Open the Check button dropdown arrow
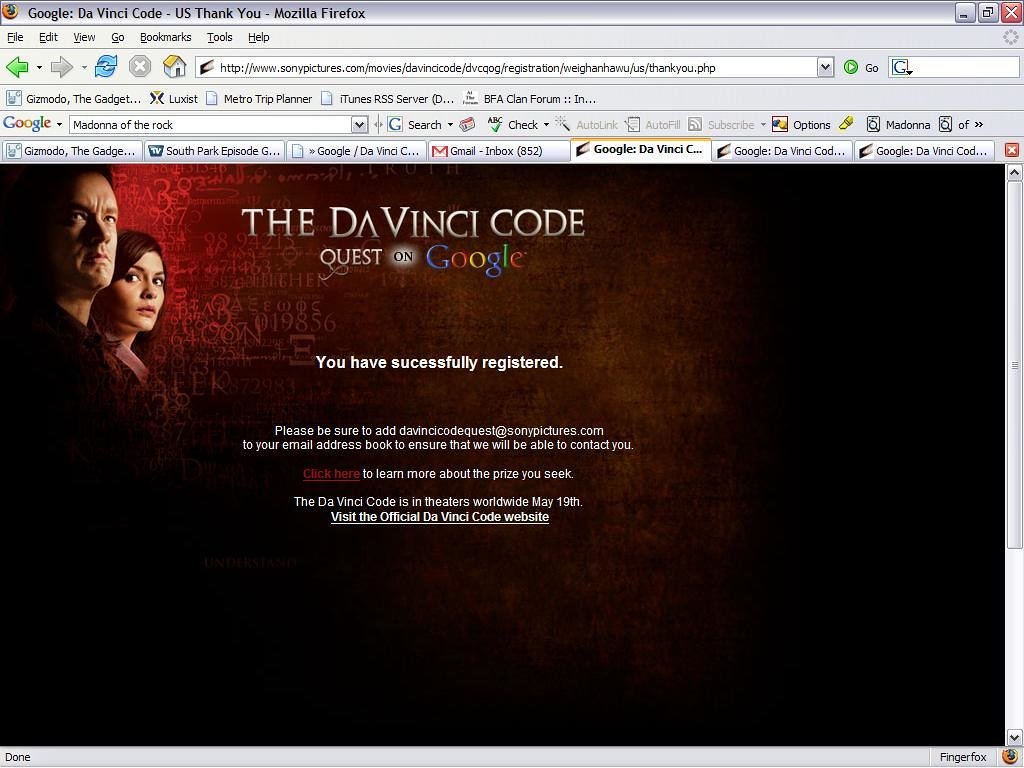 coord(546,125)
